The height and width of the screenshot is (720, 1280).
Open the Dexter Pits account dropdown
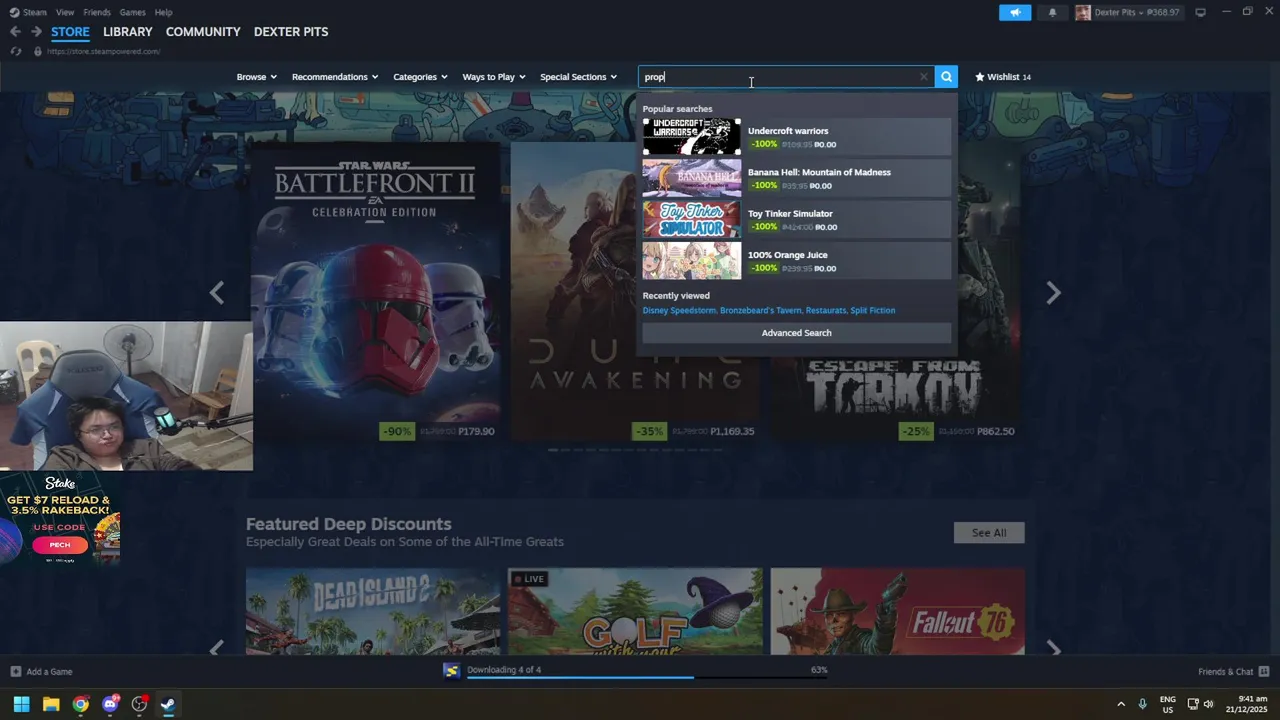(x=1137, y=12)
